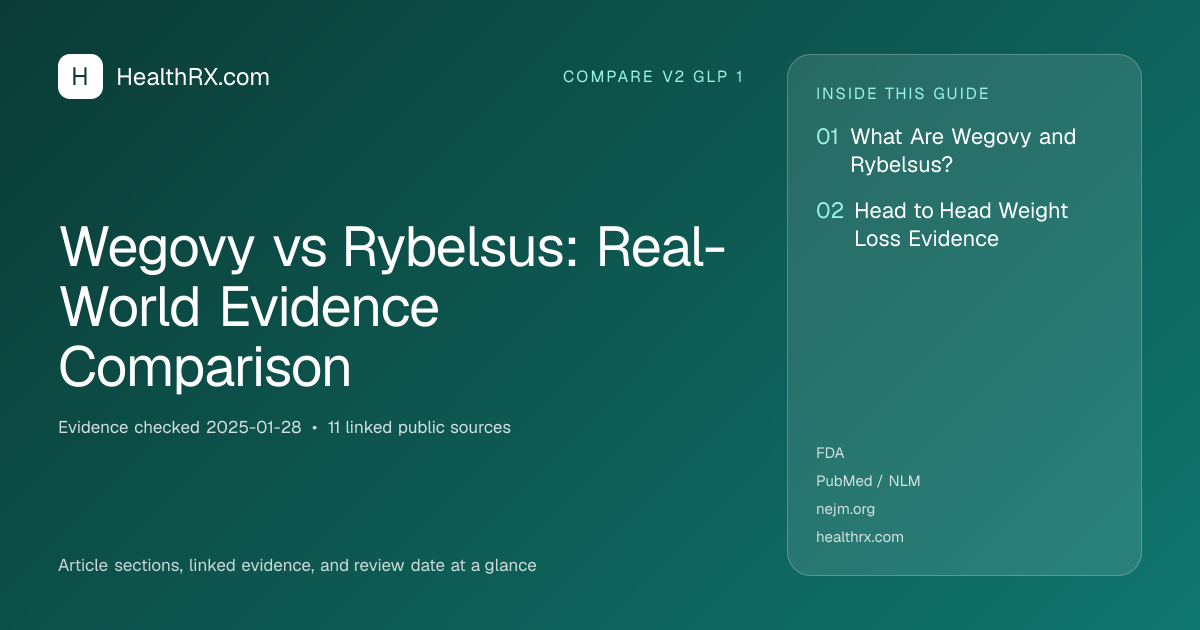Open the HealthRX.com site name
This screenshot has height=630, width=1200.
(x=193, y=77)
